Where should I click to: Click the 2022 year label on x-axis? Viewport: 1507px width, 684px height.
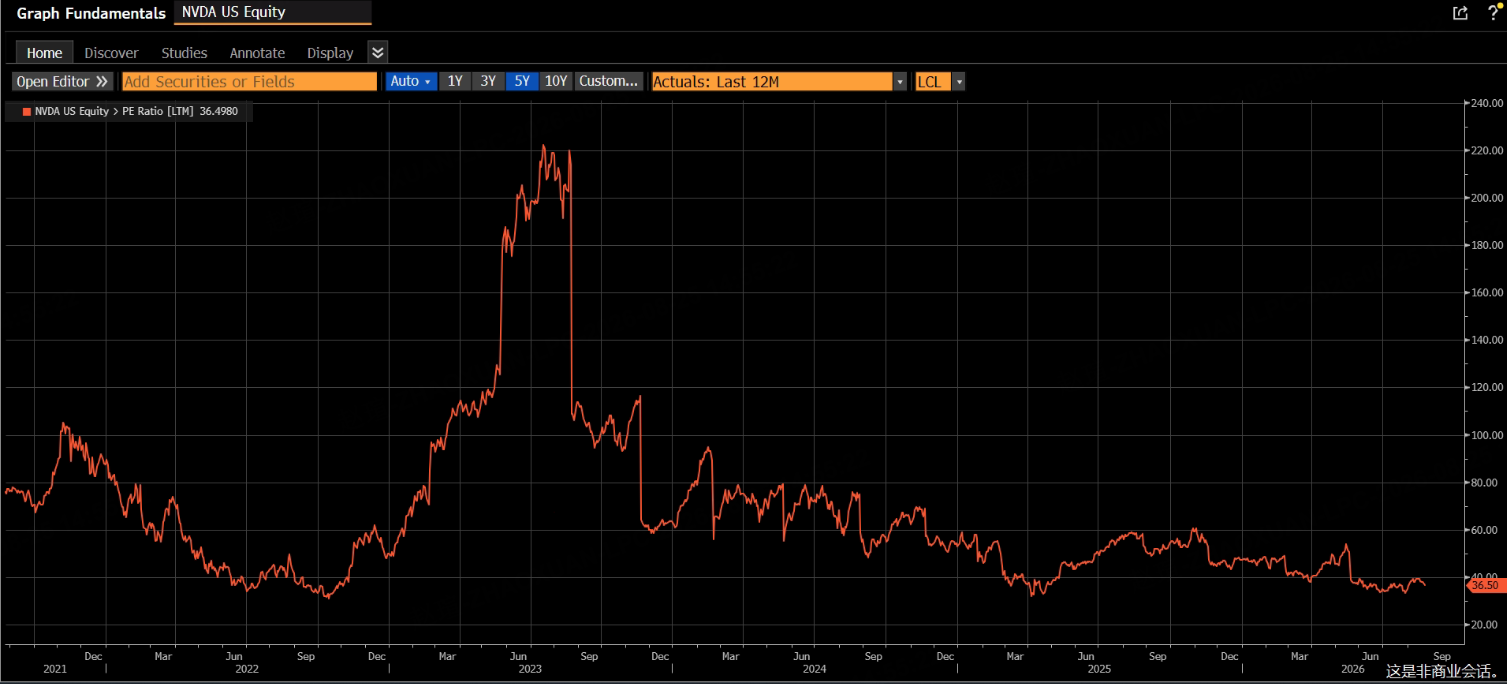coord(246,669)
